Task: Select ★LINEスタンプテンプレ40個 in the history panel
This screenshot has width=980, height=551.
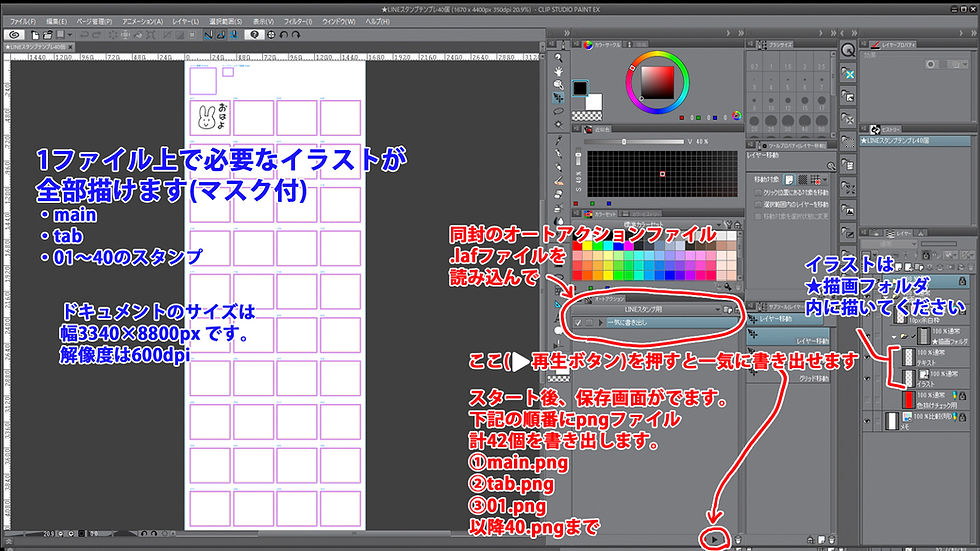Action: (914, 141)
